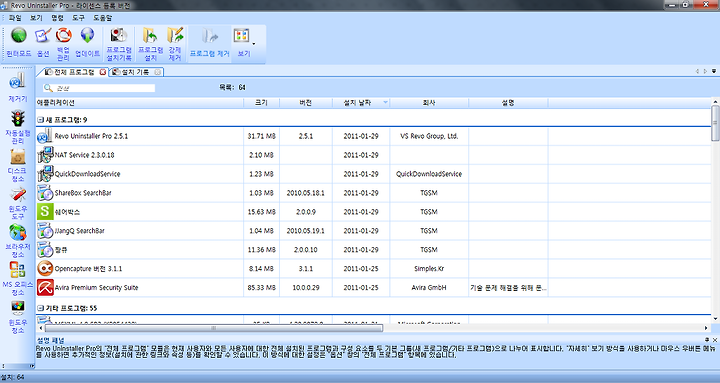Close the All Programs tab

pos(103,72)
